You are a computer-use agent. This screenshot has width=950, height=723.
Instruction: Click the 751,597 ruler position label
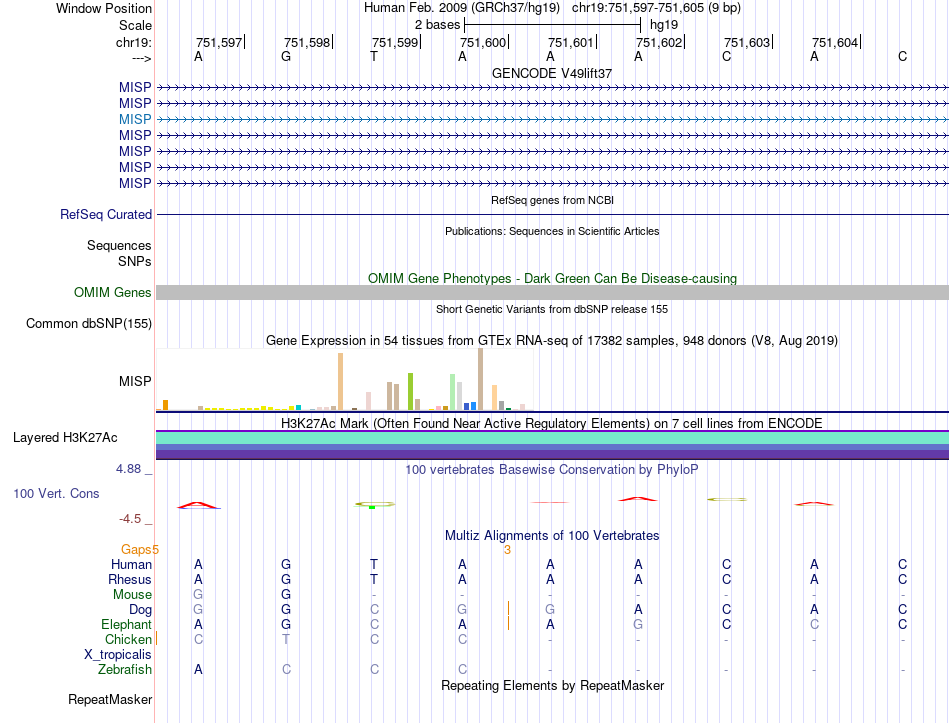click(219, 42)
